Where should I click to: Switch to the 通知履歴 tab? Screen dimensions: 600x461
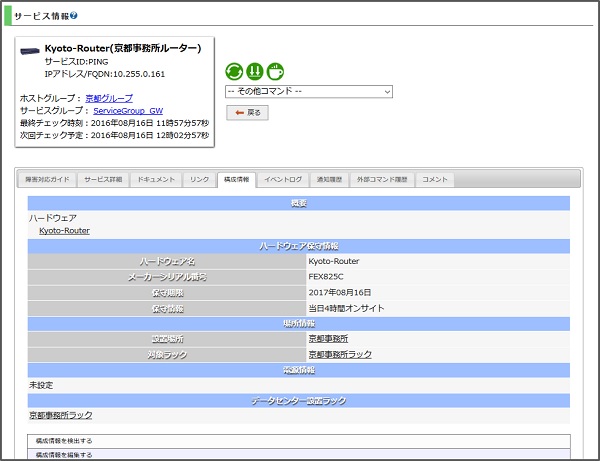point(329,179)
